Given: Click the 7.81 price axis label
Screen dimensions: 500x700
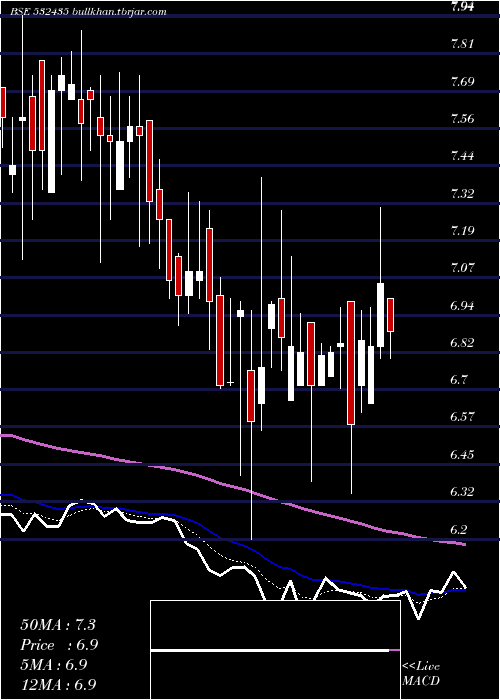Looking at the screenshot, I should coord(462,44).
